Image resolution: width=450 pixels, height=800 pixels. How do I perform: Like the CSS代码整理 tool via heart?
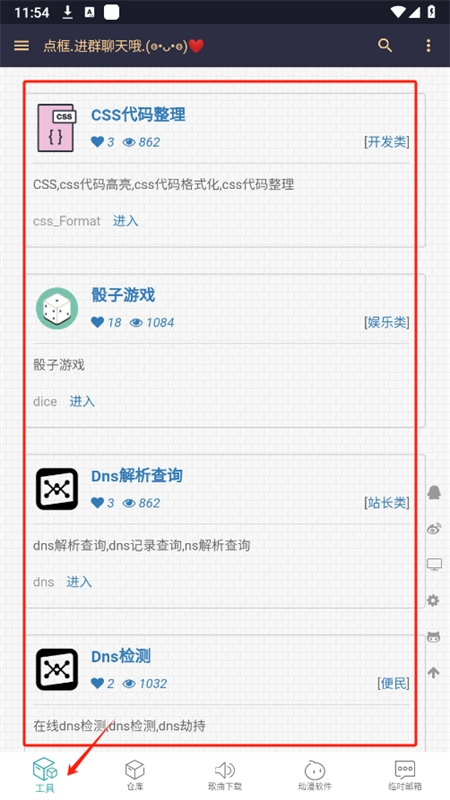coord(97,142)
